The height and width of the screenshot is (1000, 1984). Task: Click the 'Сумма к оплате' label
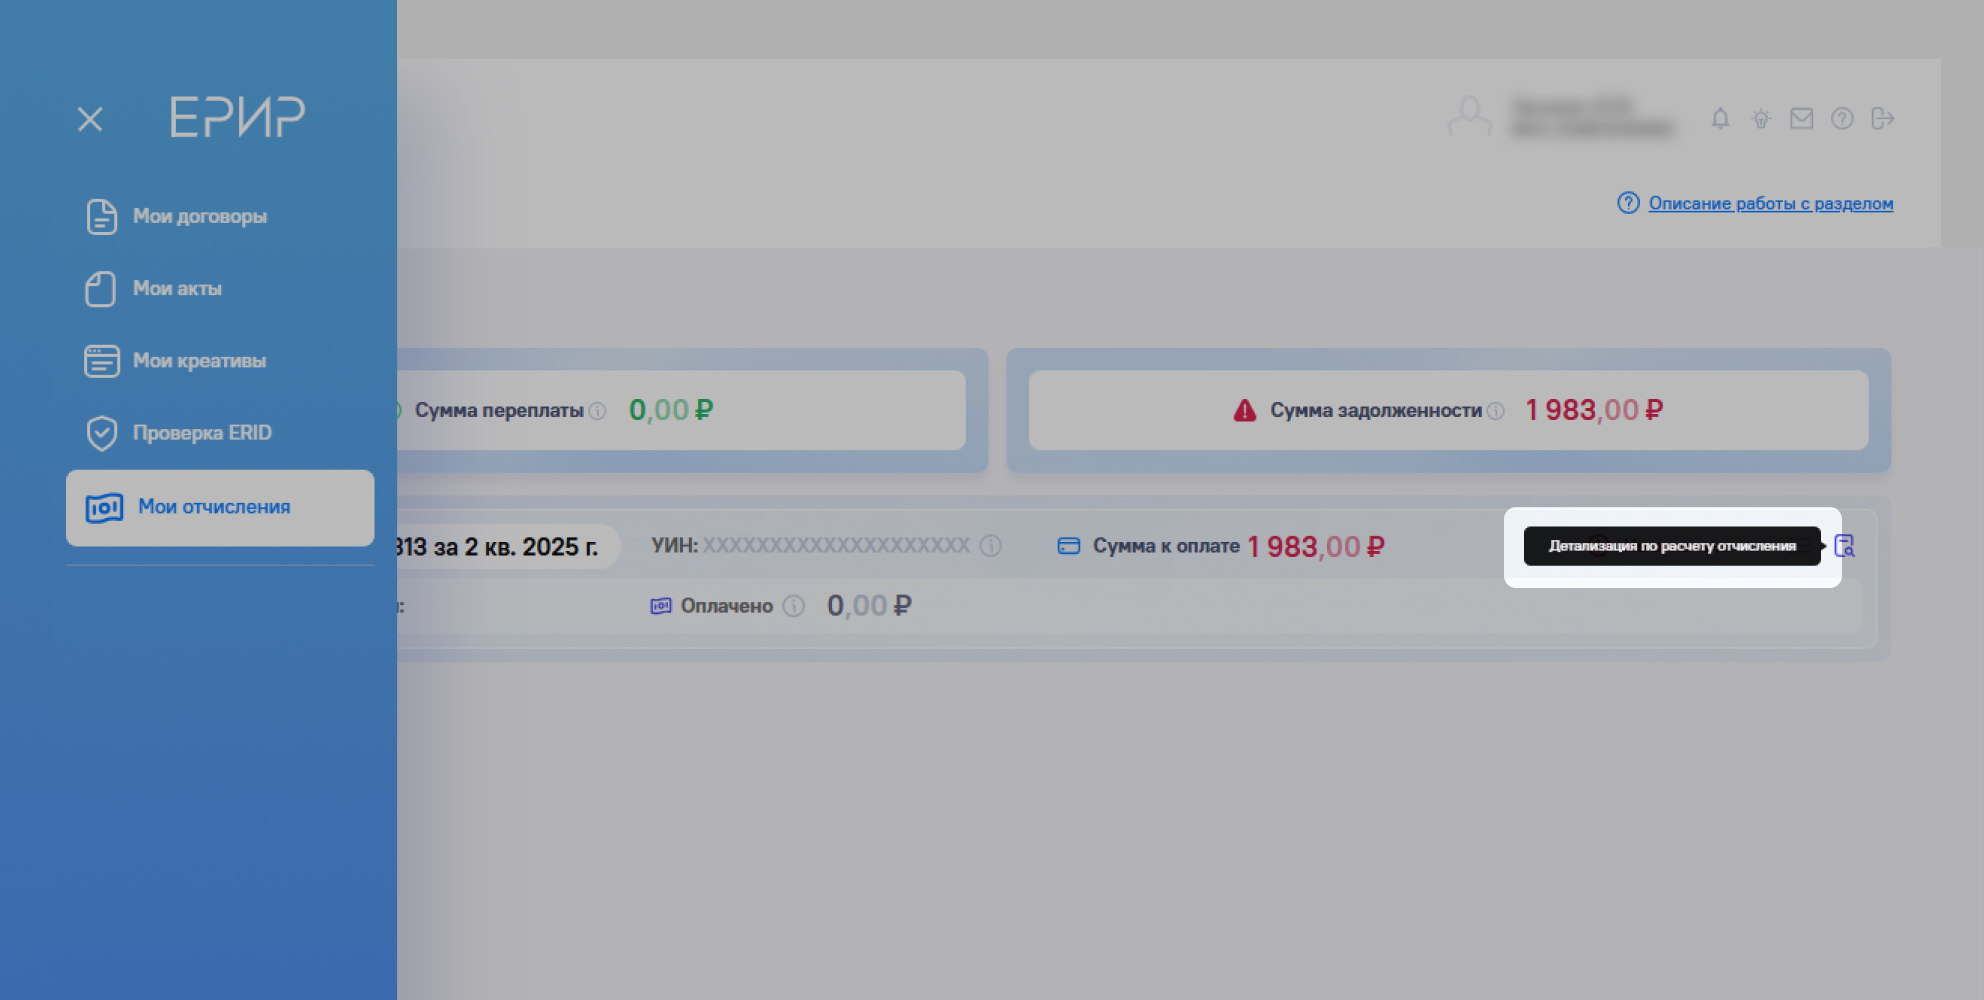tap(1166, 546)
